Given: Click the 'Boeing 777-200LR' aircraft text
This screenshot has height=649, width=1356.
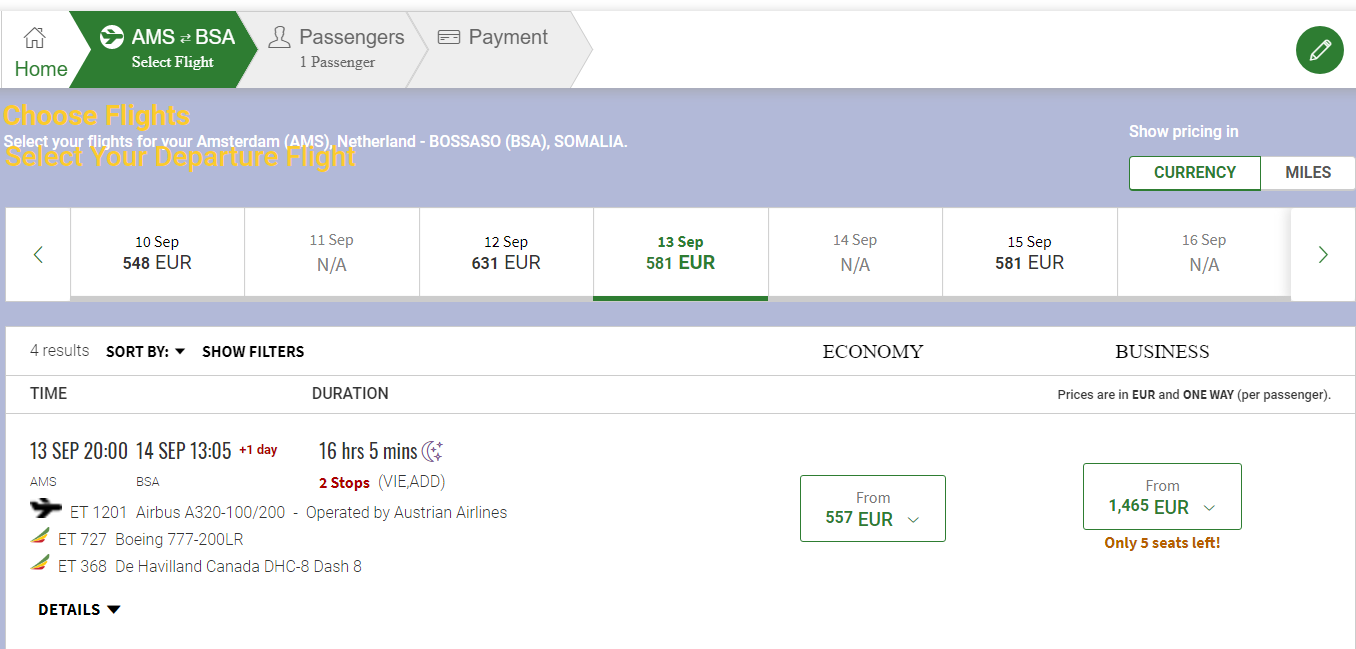Looking at the screenshot, I should 179,539.
